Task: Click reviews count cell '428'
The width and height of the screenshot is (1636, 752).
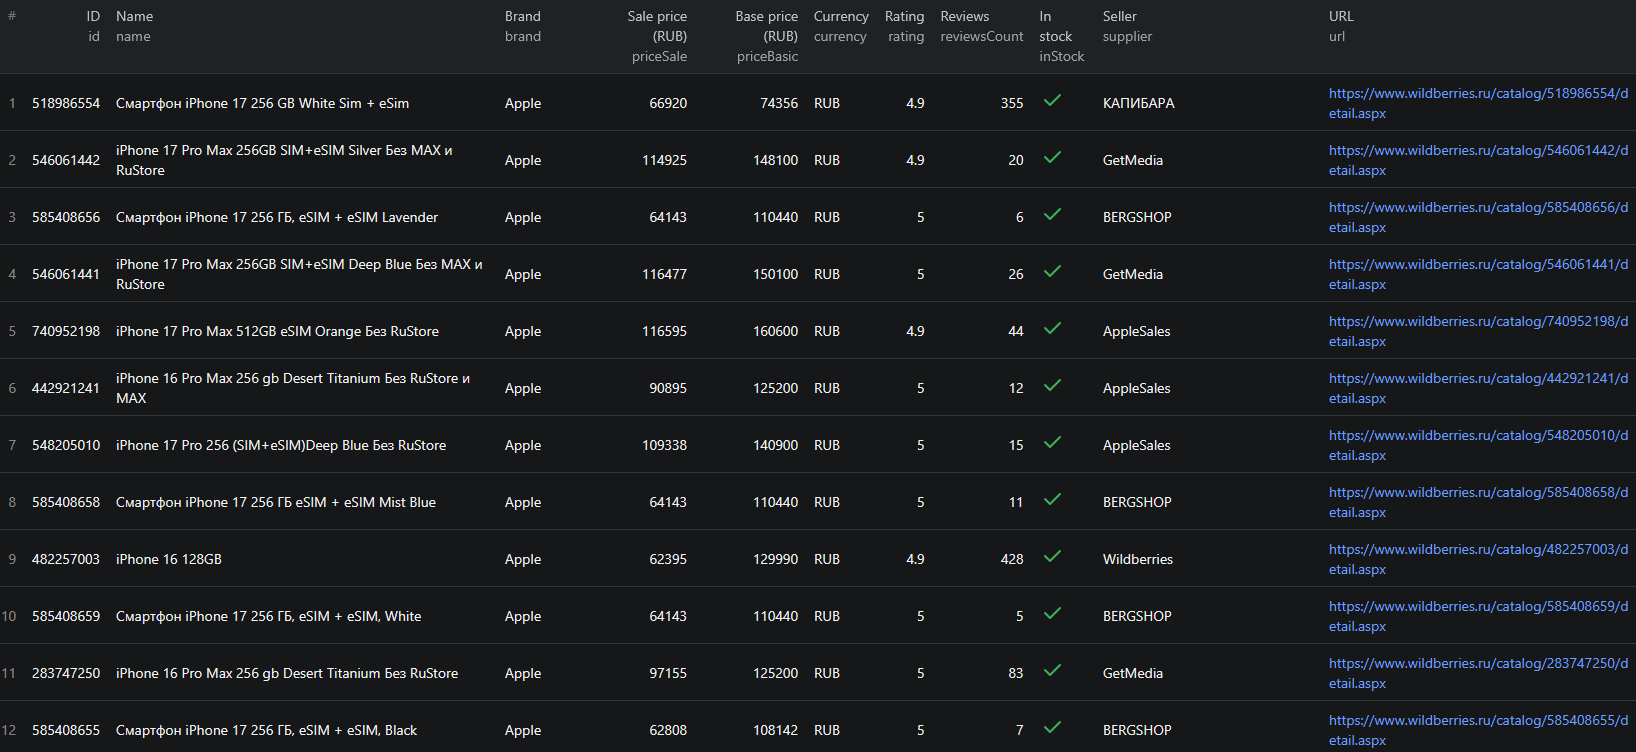Action: (x=1012, y=559)
